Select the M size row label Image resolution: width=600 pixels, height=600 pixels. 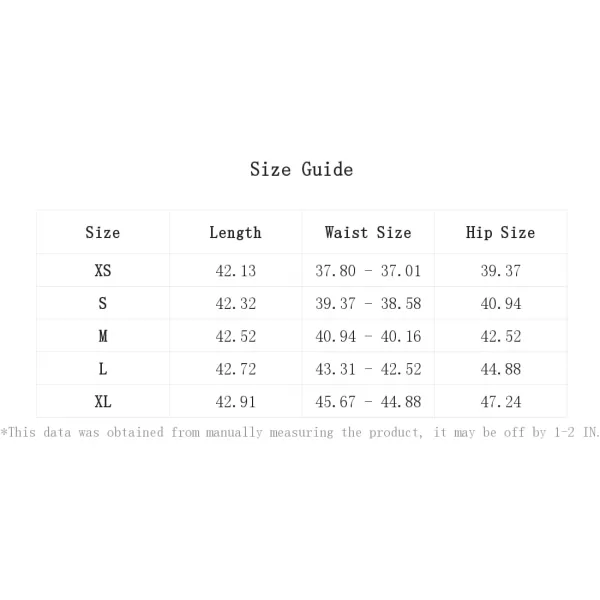point(103,336)
